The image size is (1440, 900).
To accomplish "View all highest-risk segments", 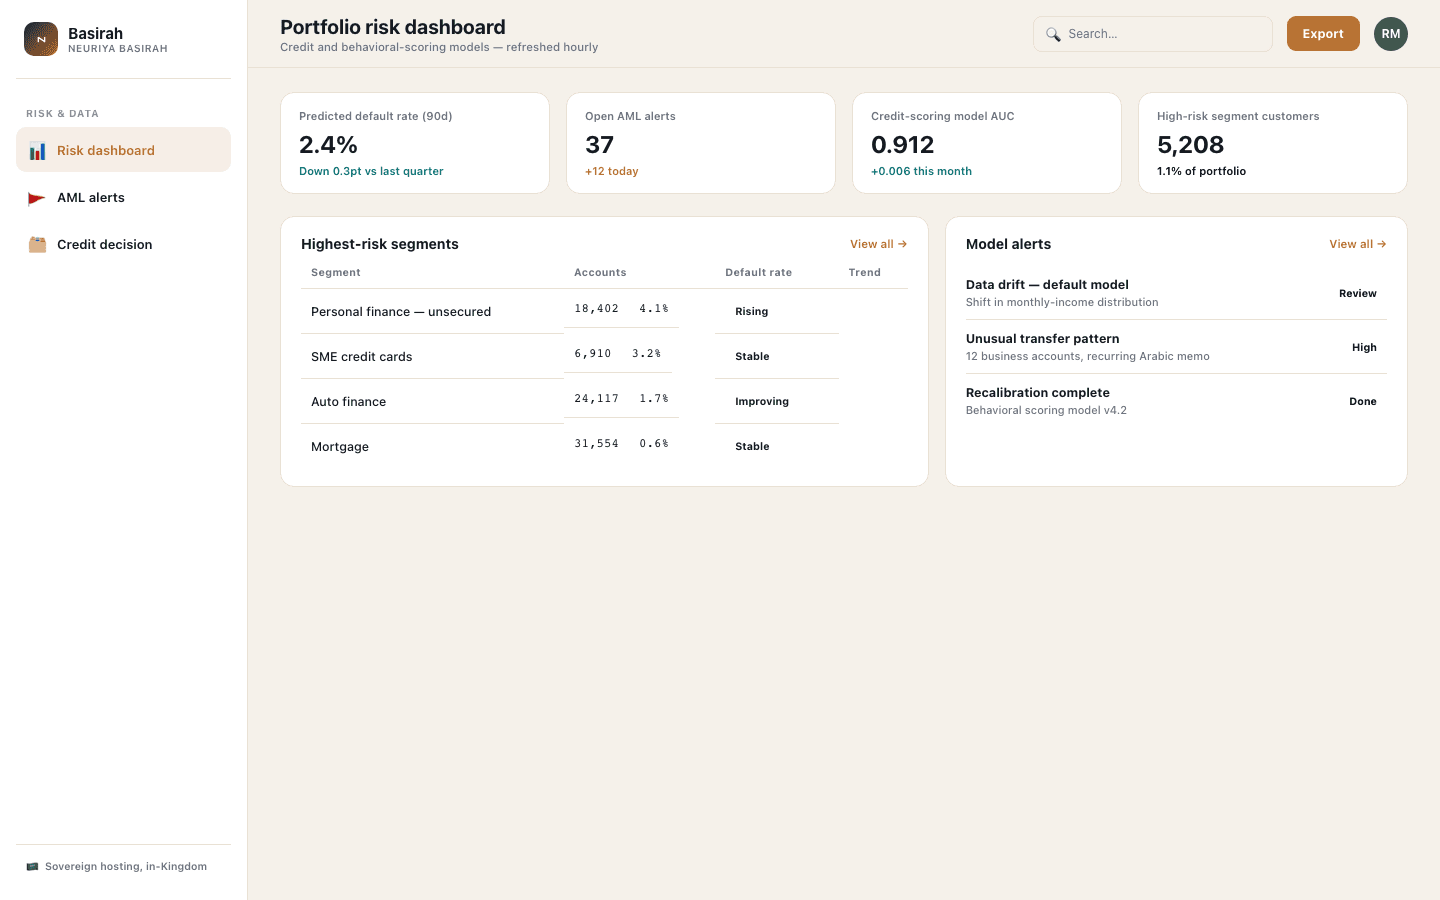I will click(878, 244).
